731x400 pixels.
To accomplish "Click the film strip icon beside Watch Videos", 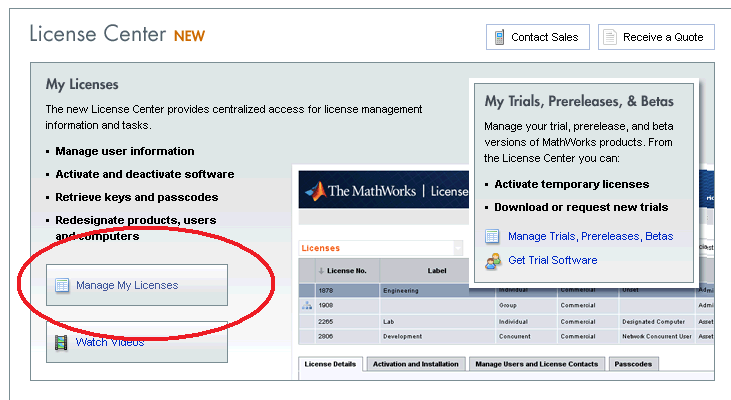I will coord(61,343).
